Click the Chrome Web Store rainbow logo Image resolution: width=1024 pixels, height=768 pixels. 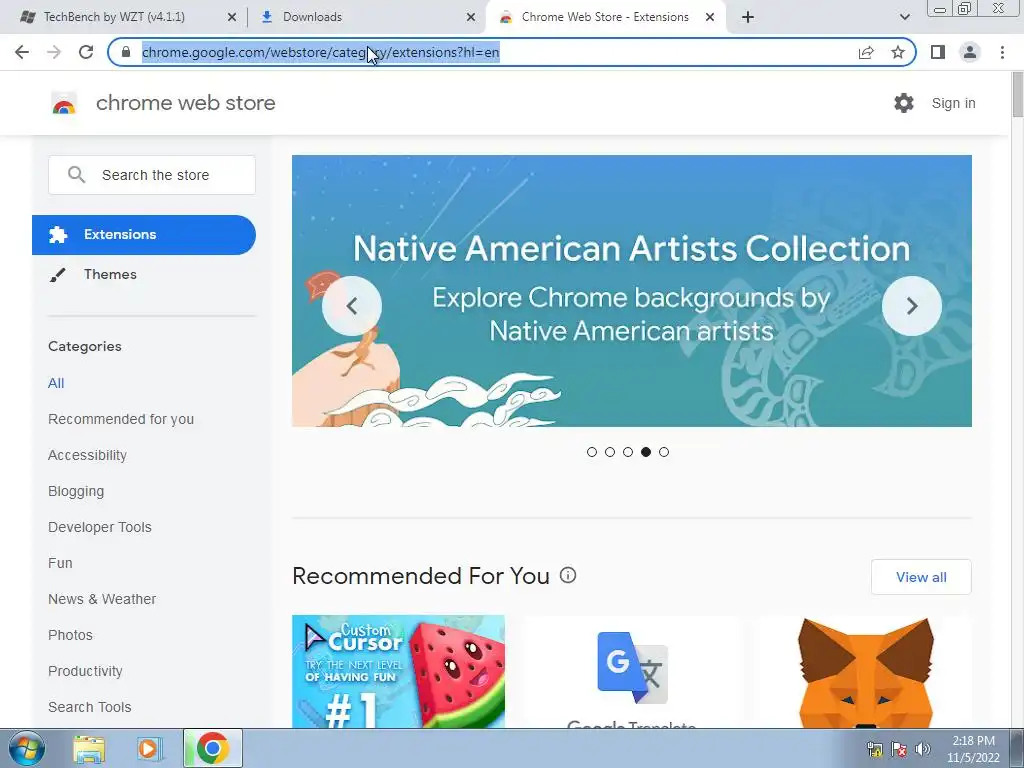click(x=64, y=103)
